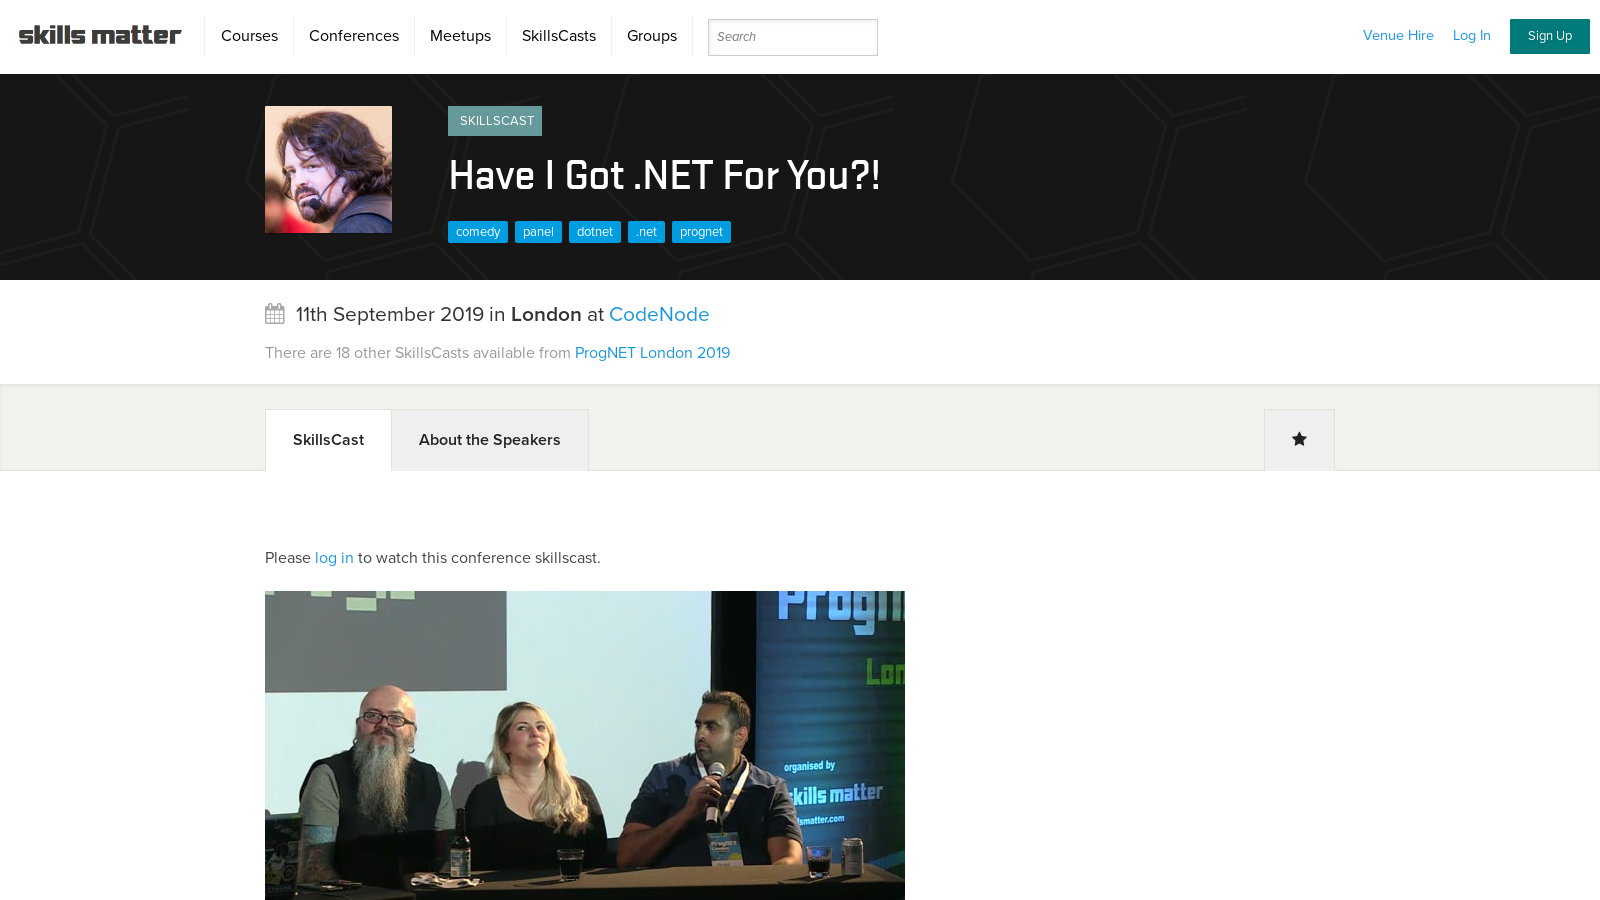Viewport: 1600px width, 900px height.
Task: Select the panel tag
Action: (538, 232)
